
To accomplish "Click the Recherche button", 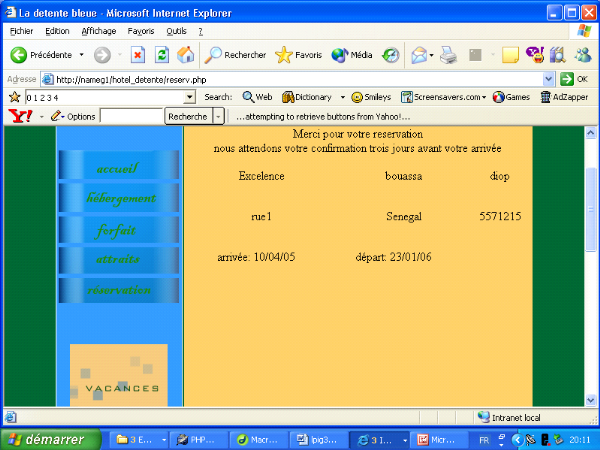I will coord(188,116).
